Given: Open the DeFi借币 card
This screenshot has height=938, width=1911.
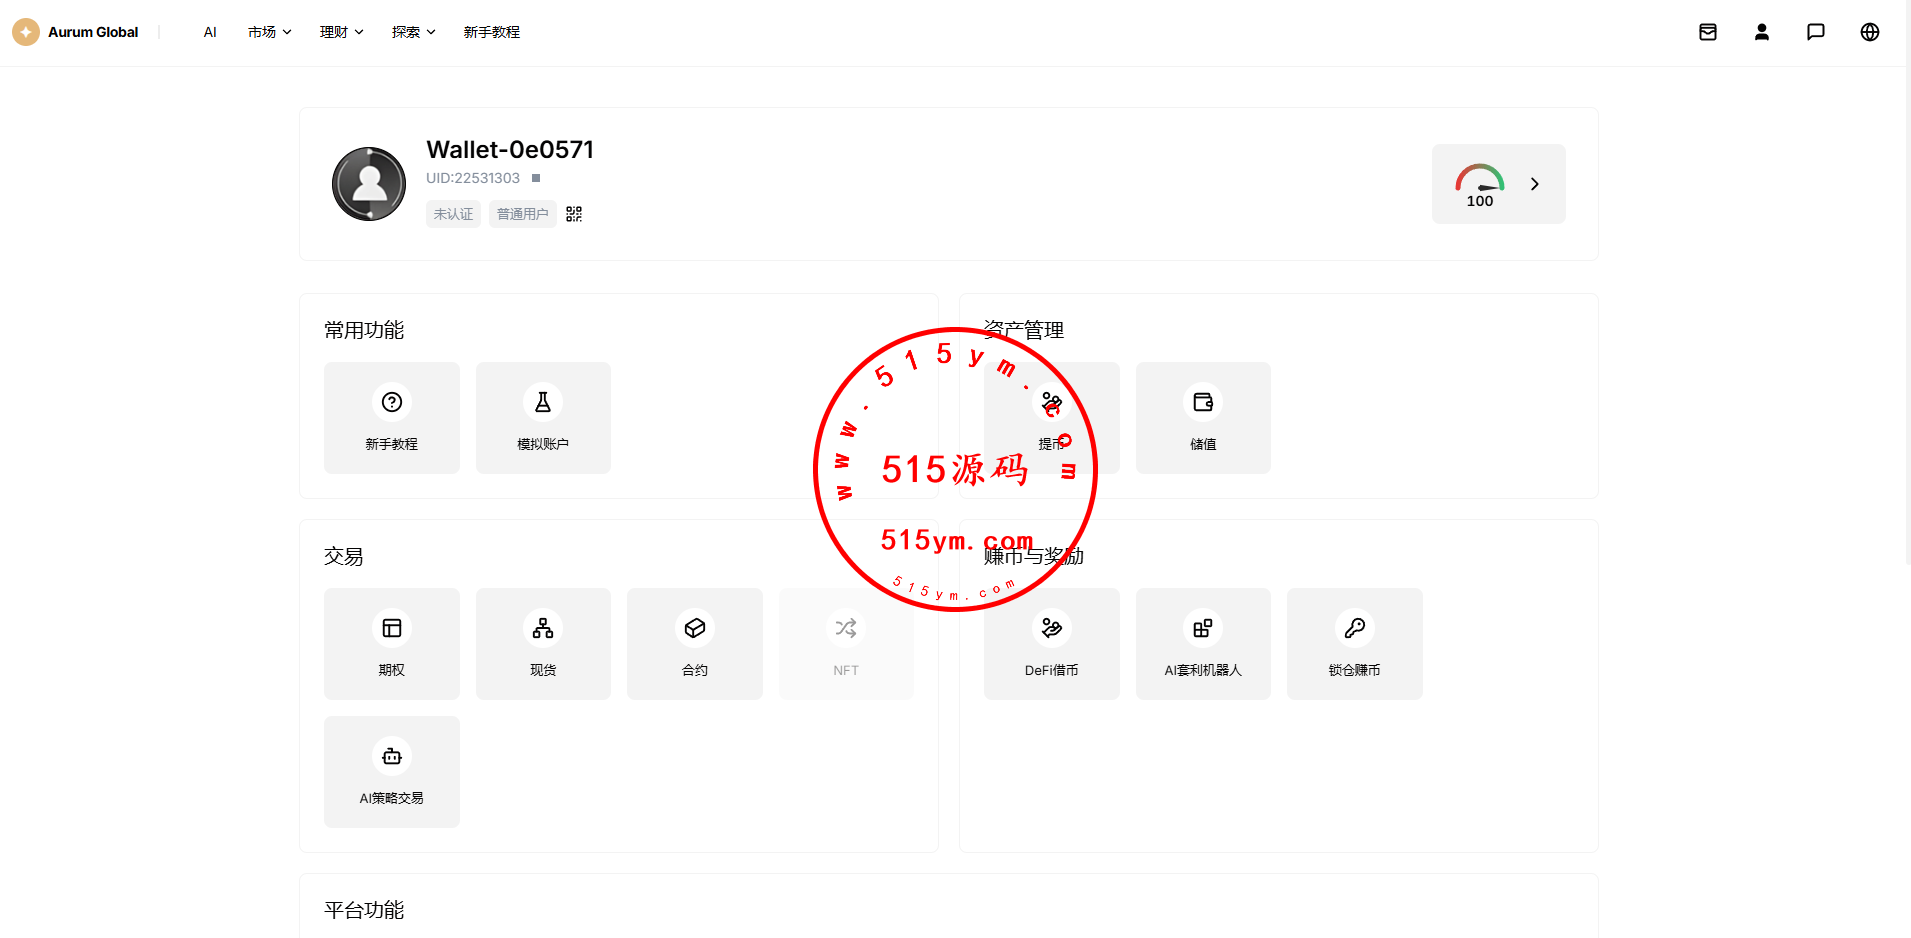Looking at the screenshot, I should click(x=1052, y=644).
